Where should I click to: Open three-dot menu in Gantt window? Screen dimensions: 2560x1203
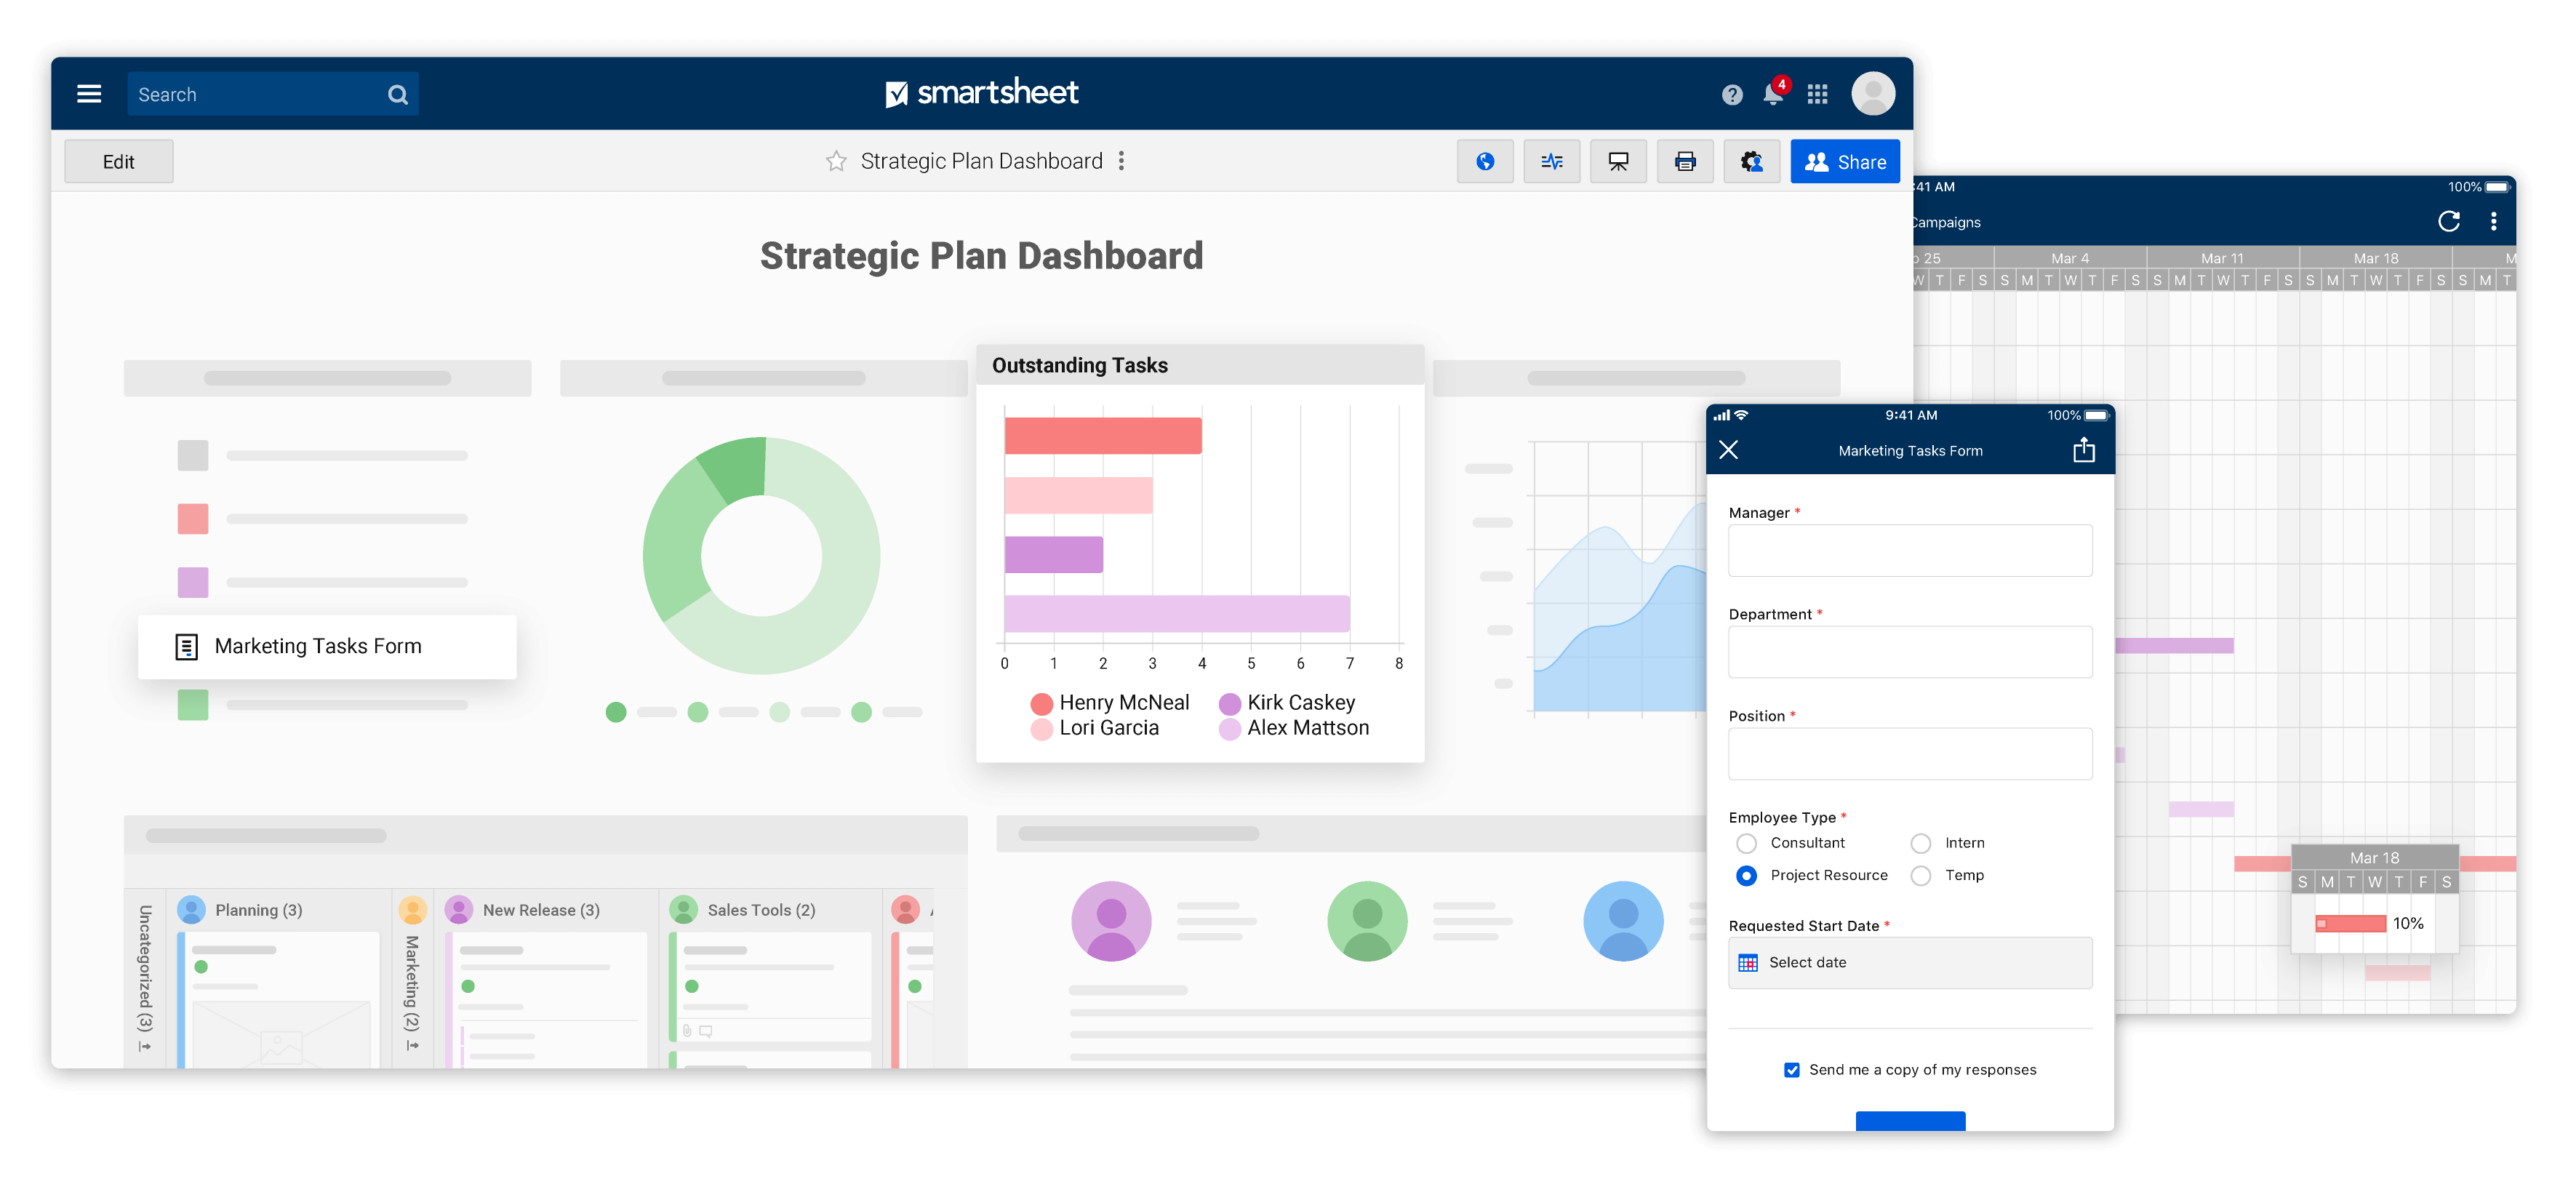pos(2492,221)
